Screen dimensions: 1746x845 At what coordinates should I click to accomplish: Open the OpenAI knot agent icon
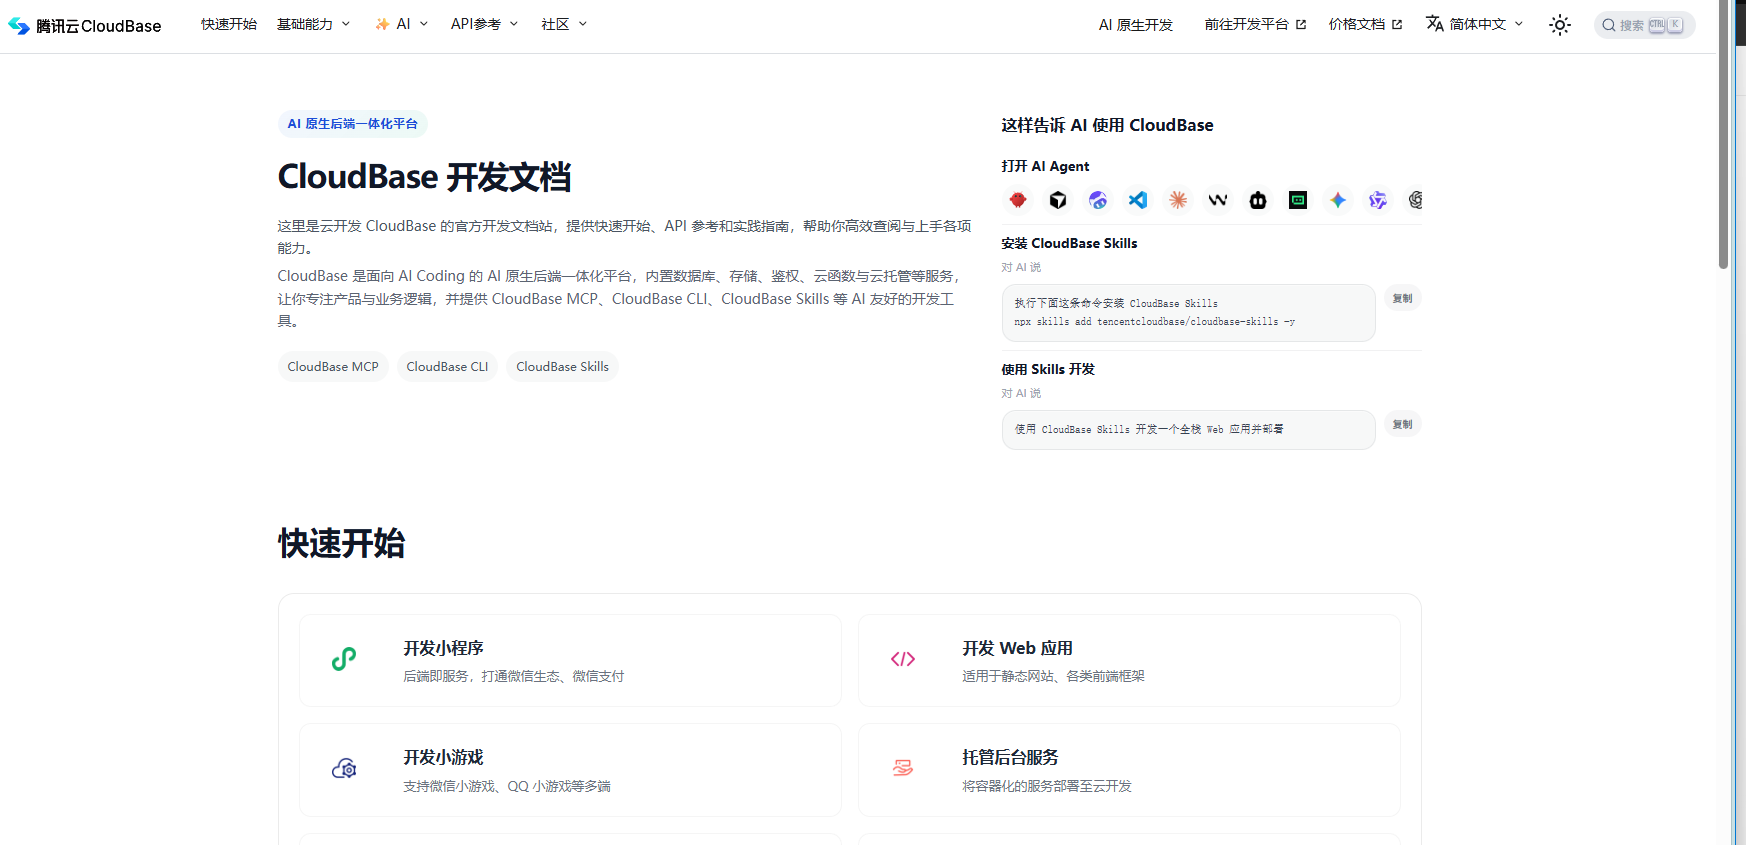(x=1415, y=200)
